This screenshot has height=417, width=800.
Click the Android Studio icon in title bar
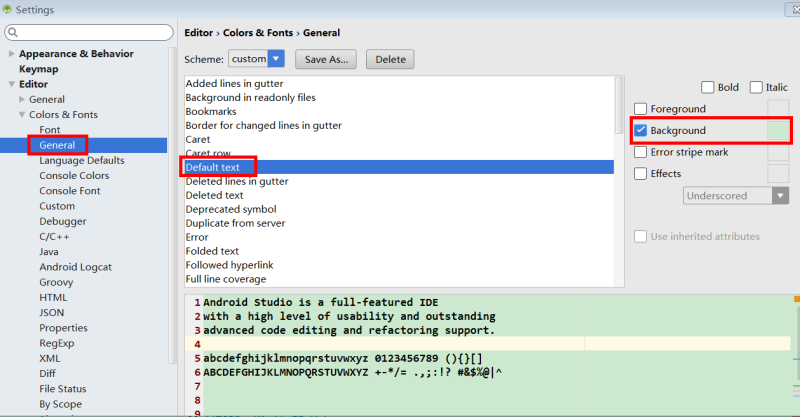(7, 9)
